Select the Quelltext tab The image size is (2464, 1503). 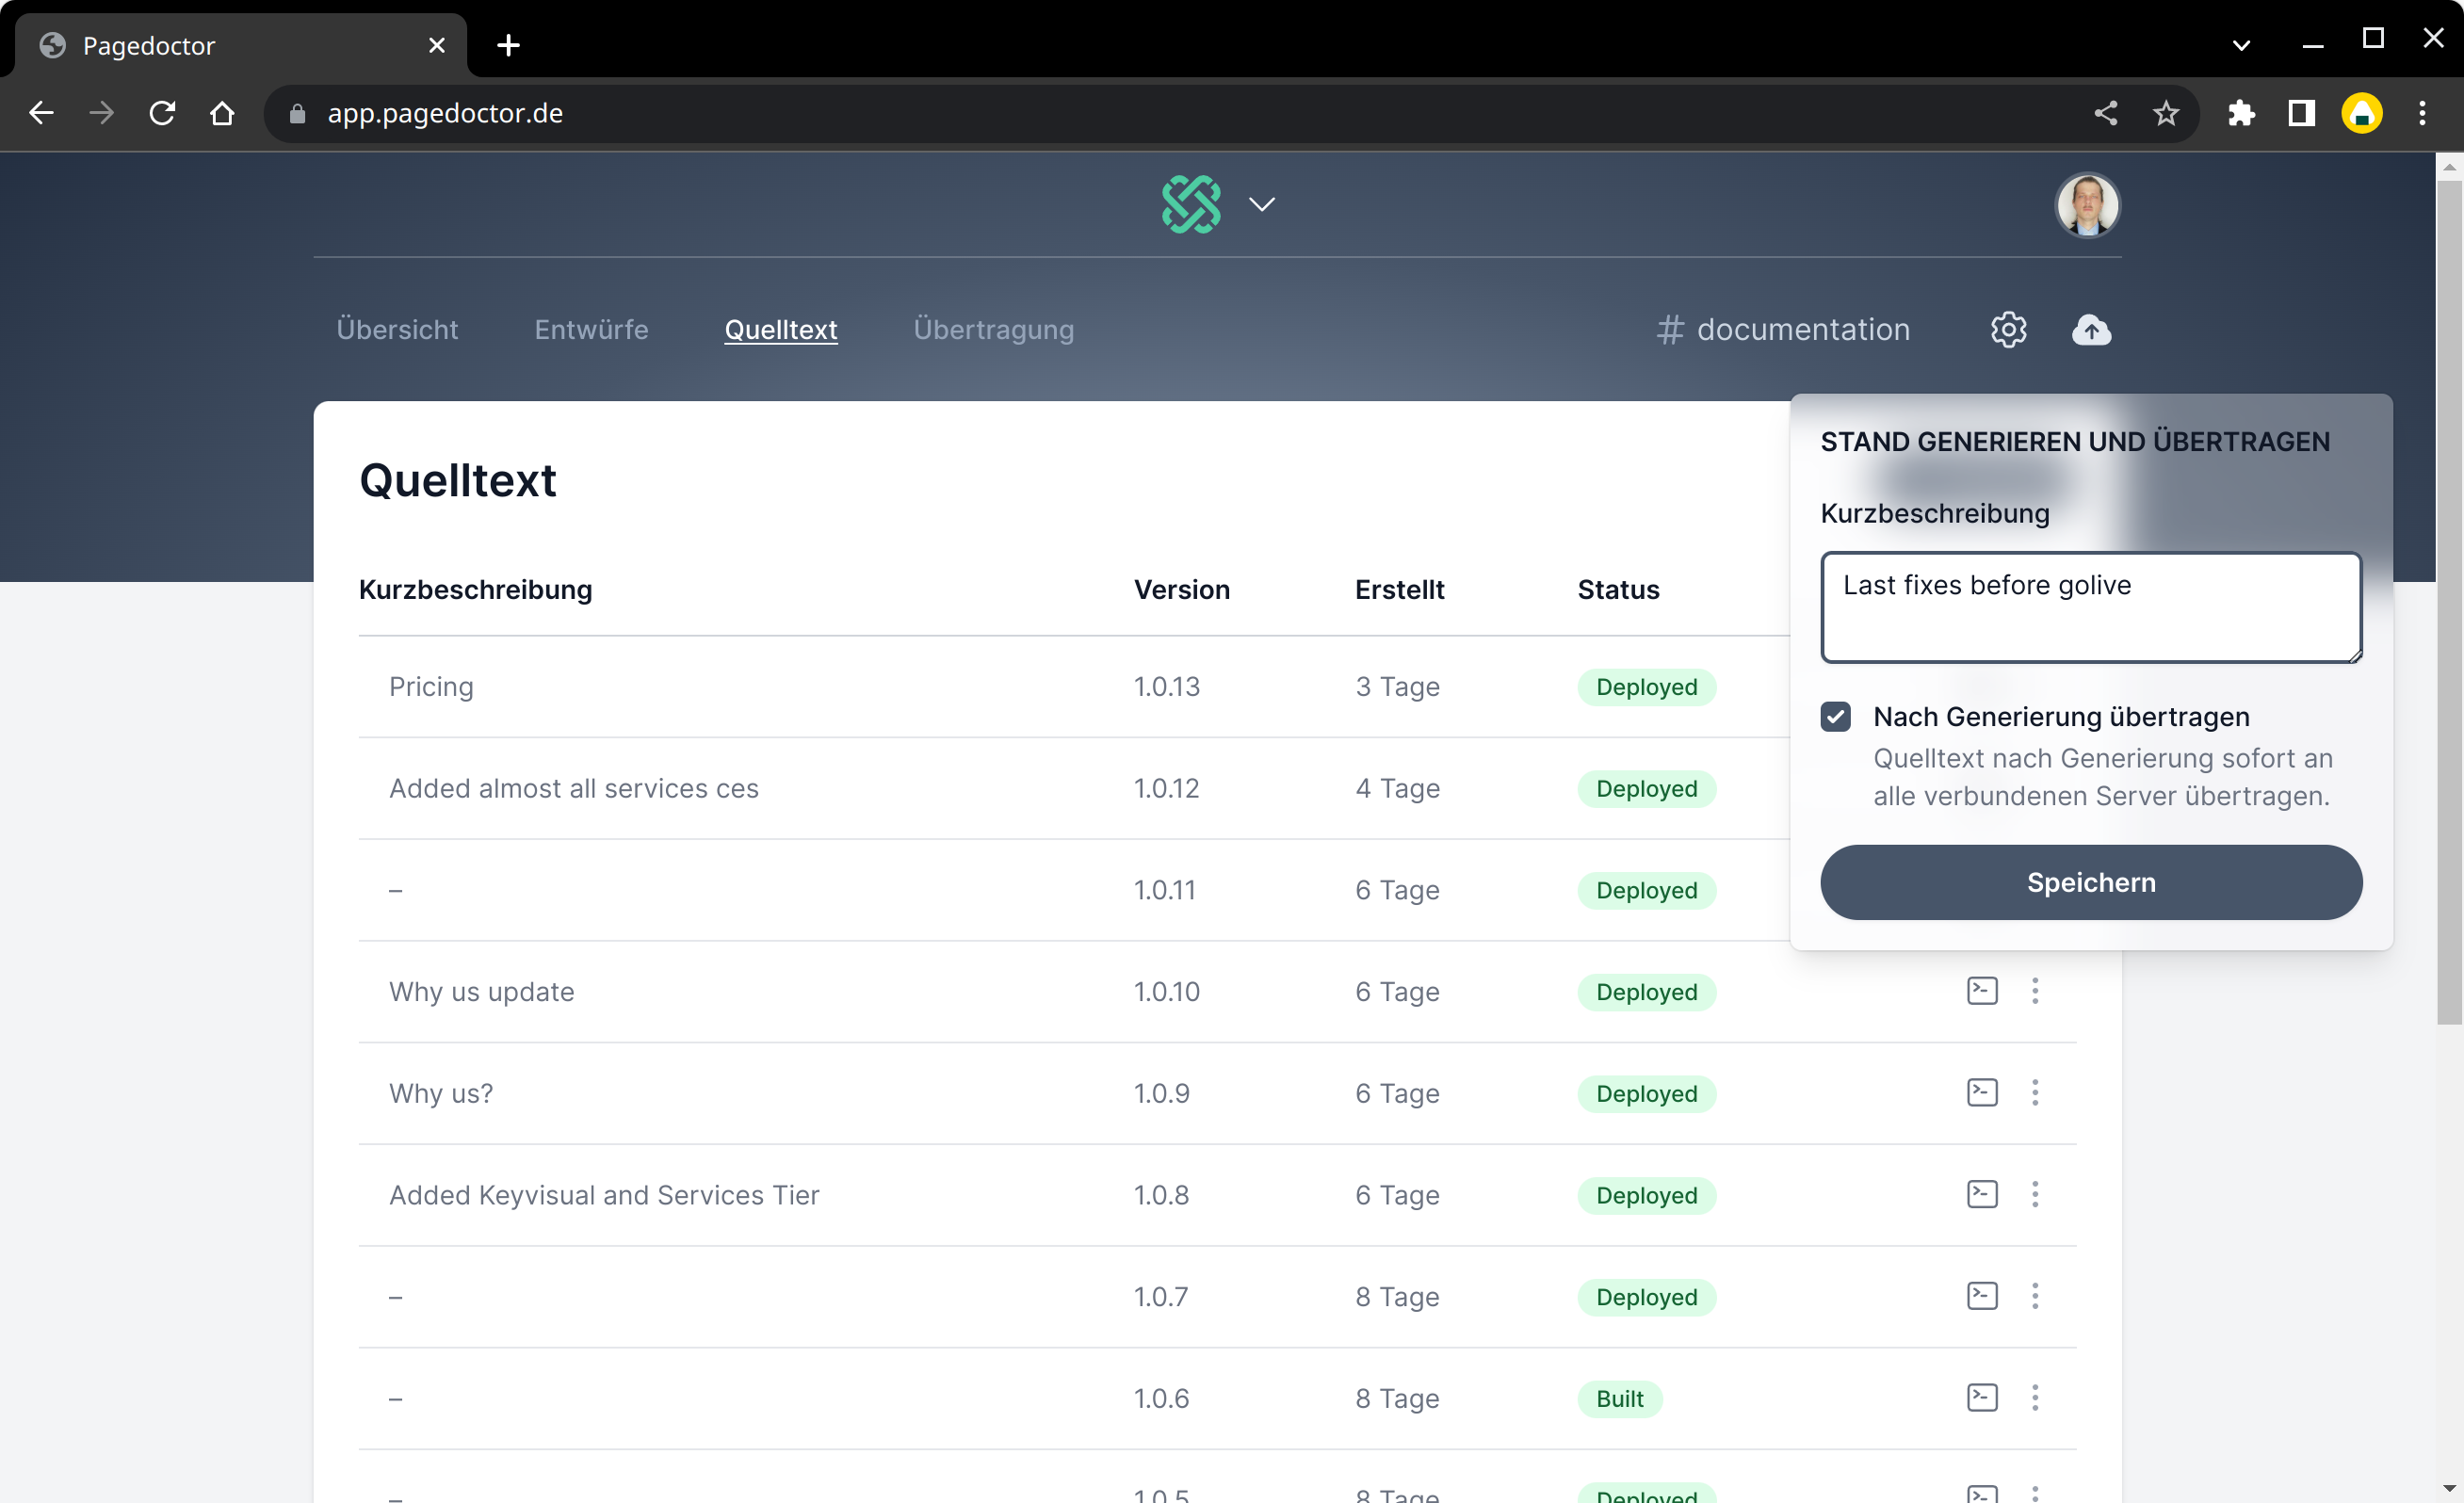pos(781,330)
